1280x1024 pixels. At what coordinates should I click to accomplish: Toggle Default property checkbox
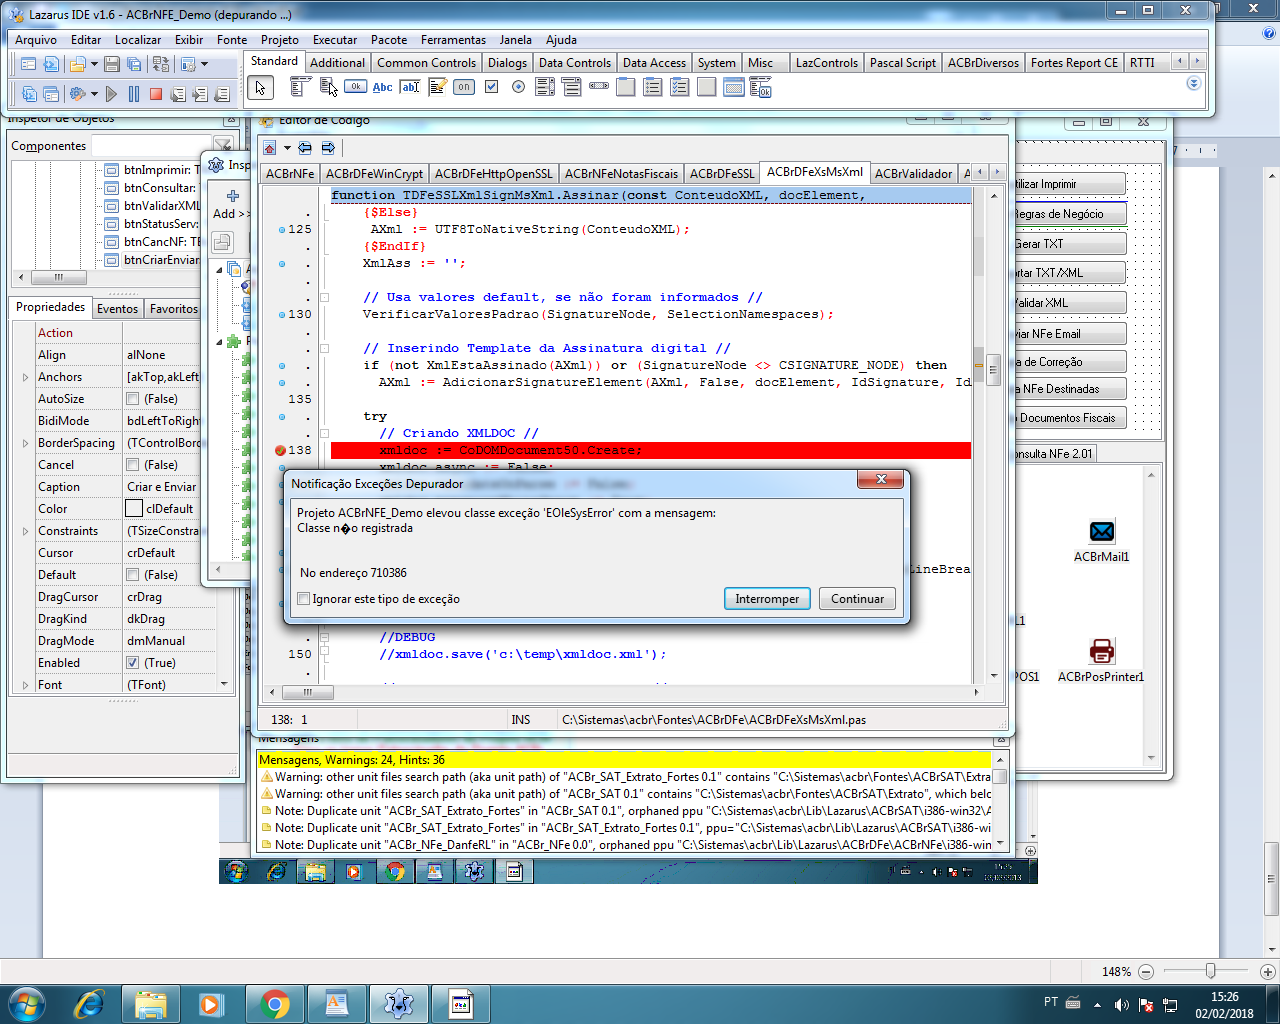pos(132,575)
